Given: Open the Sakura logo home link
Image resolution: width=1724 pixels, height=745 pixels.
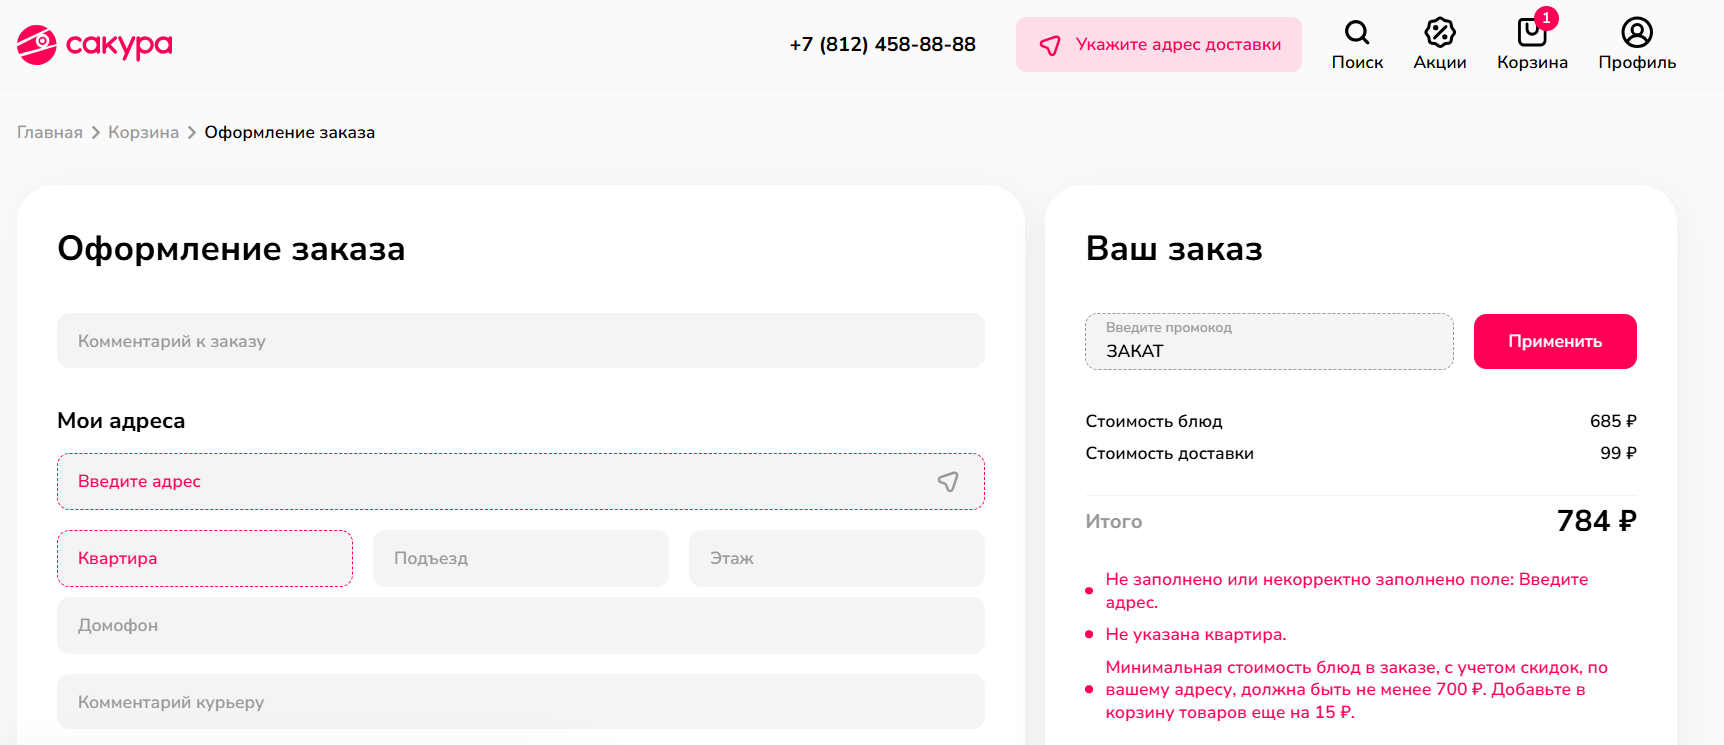Looking at the screenshot, I should click(x=95, y=45).
